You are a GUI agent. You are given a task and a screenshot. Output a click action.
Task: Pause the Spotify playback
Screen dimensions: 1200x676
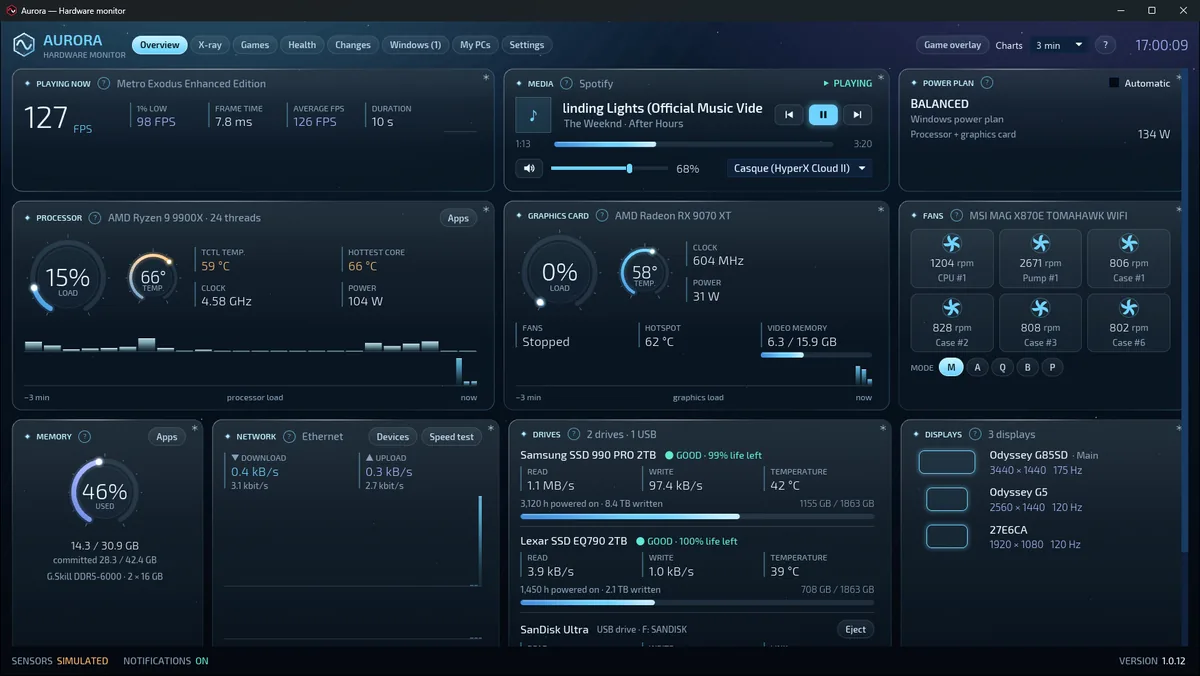823,115
